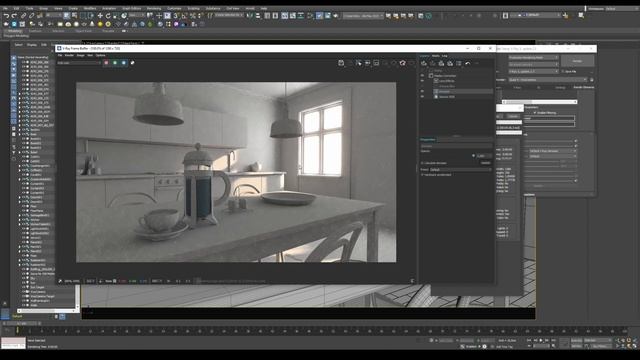Image resolution: width=640 pixels, height=360 pixels.
Task: Toggle visibility of Lens Effects layer
Action: [422, 81]
